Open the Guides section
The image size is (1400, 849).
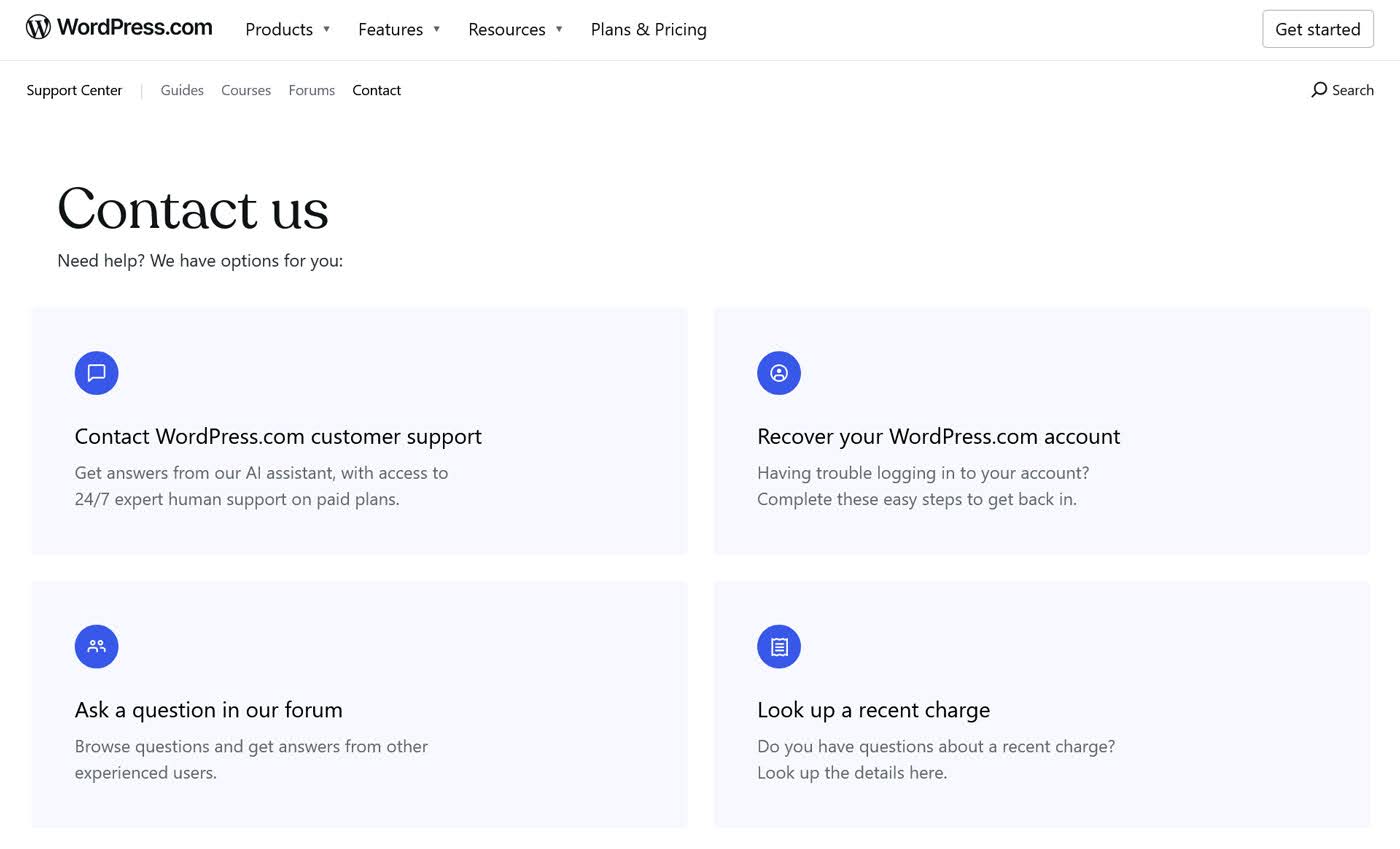(182, 90)
